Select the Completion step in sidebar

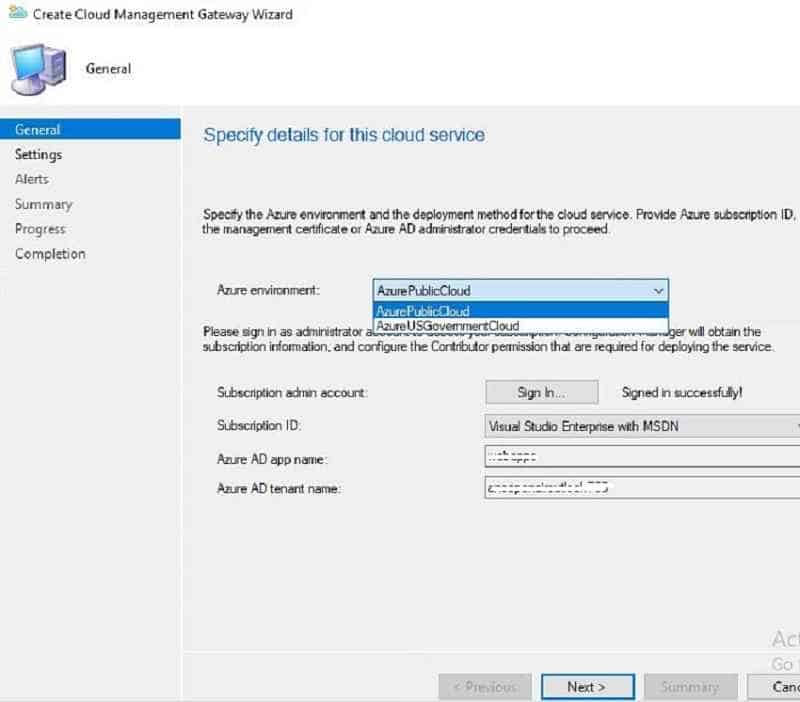coord(50,254)
